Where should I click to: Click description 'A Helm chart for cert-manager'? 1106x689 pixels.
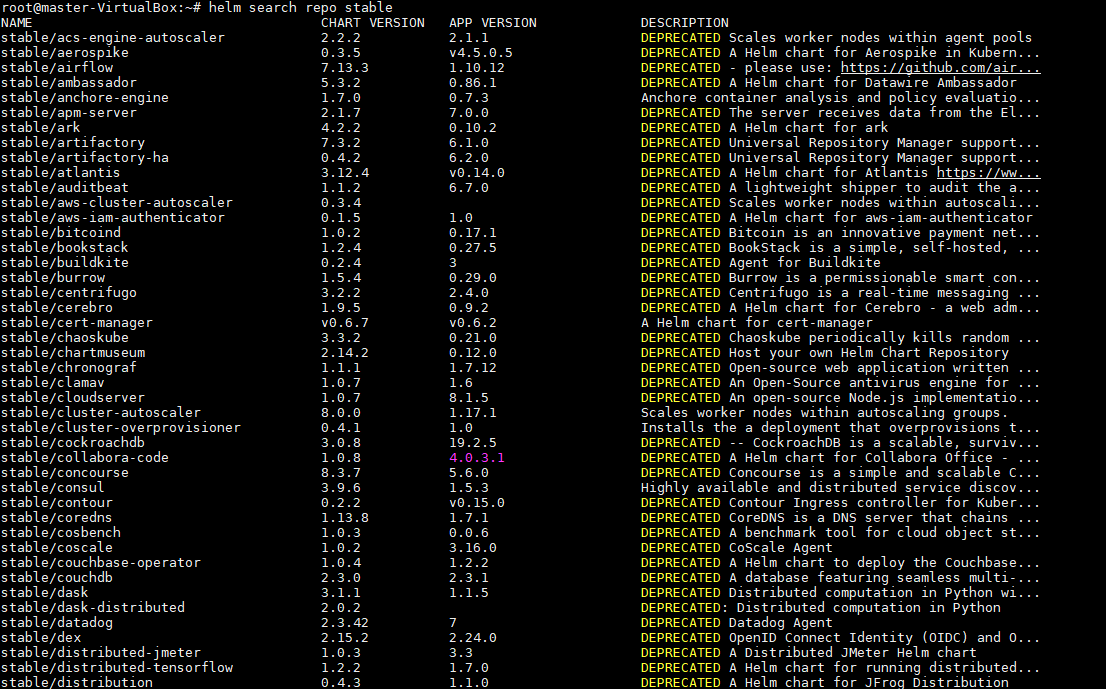[x=757, y=323]
